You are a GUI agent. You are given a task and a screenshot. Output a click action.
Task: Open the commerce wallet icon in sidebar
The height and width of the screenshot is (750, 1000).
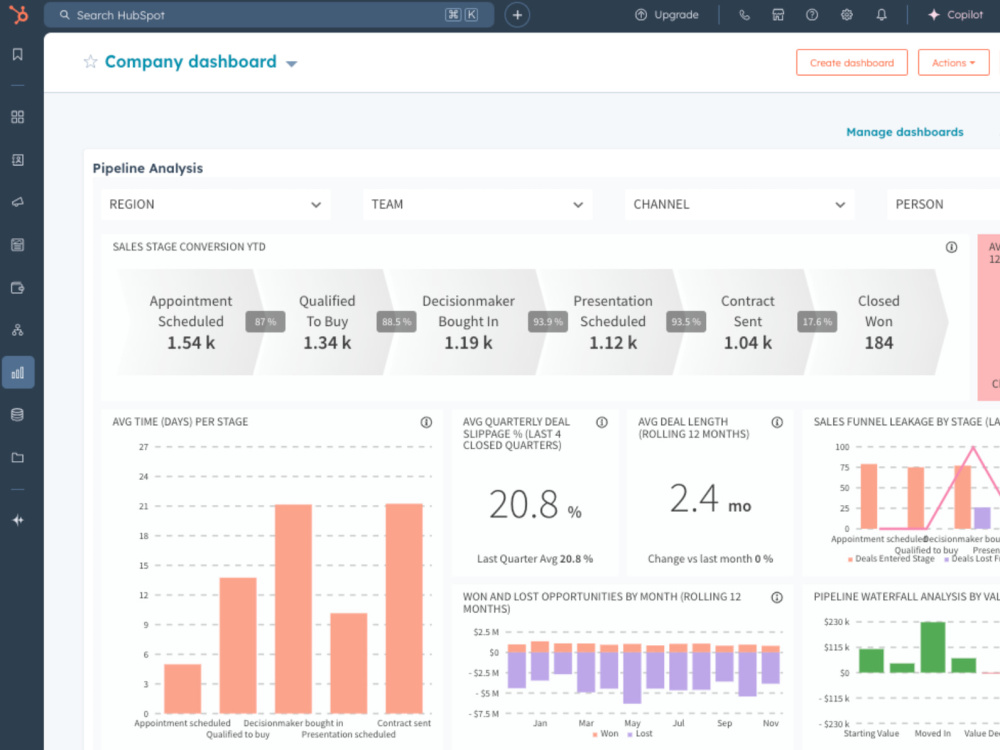click(x=18, y=288)
